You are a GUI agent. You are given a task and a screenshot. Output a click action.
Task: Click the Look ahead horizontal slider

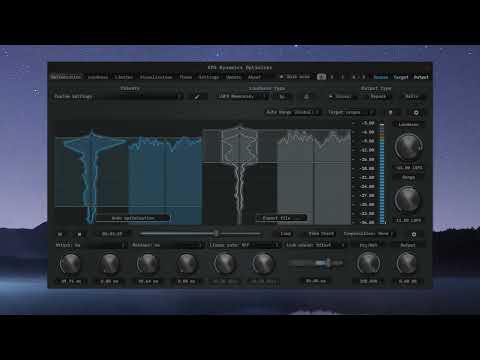[x=316, y=263]
